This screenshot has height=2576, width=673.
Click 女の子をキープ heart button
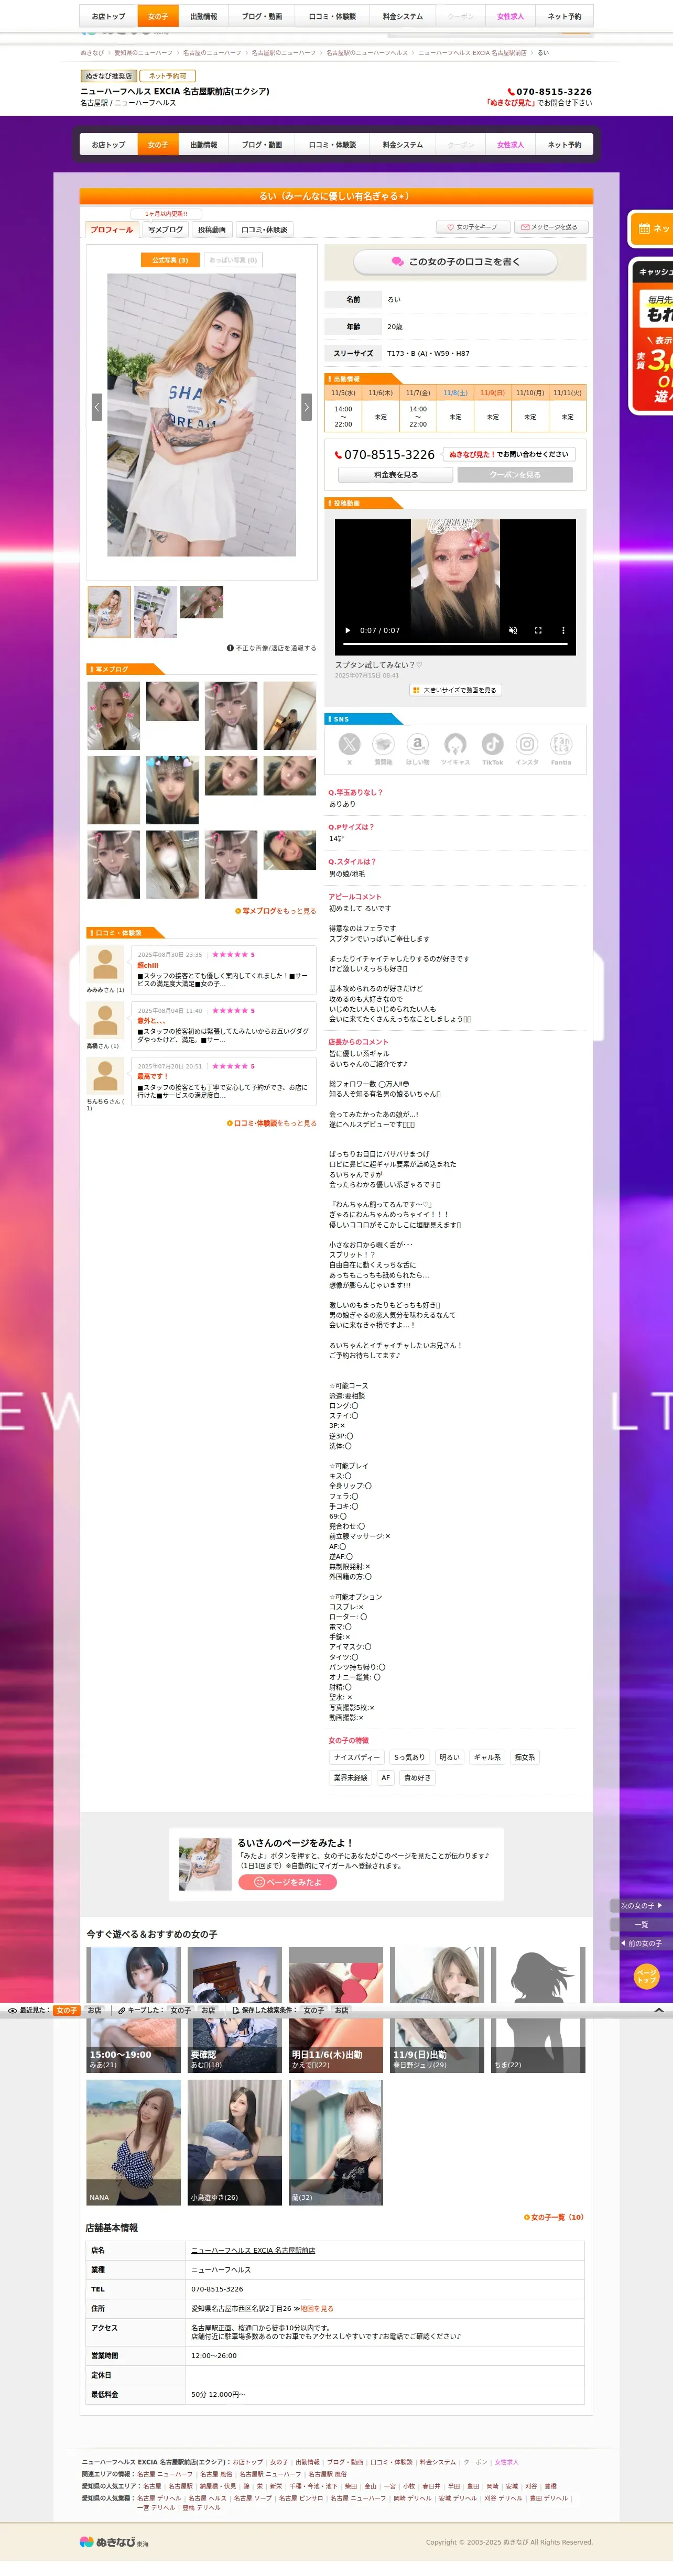tap(472, 227)
